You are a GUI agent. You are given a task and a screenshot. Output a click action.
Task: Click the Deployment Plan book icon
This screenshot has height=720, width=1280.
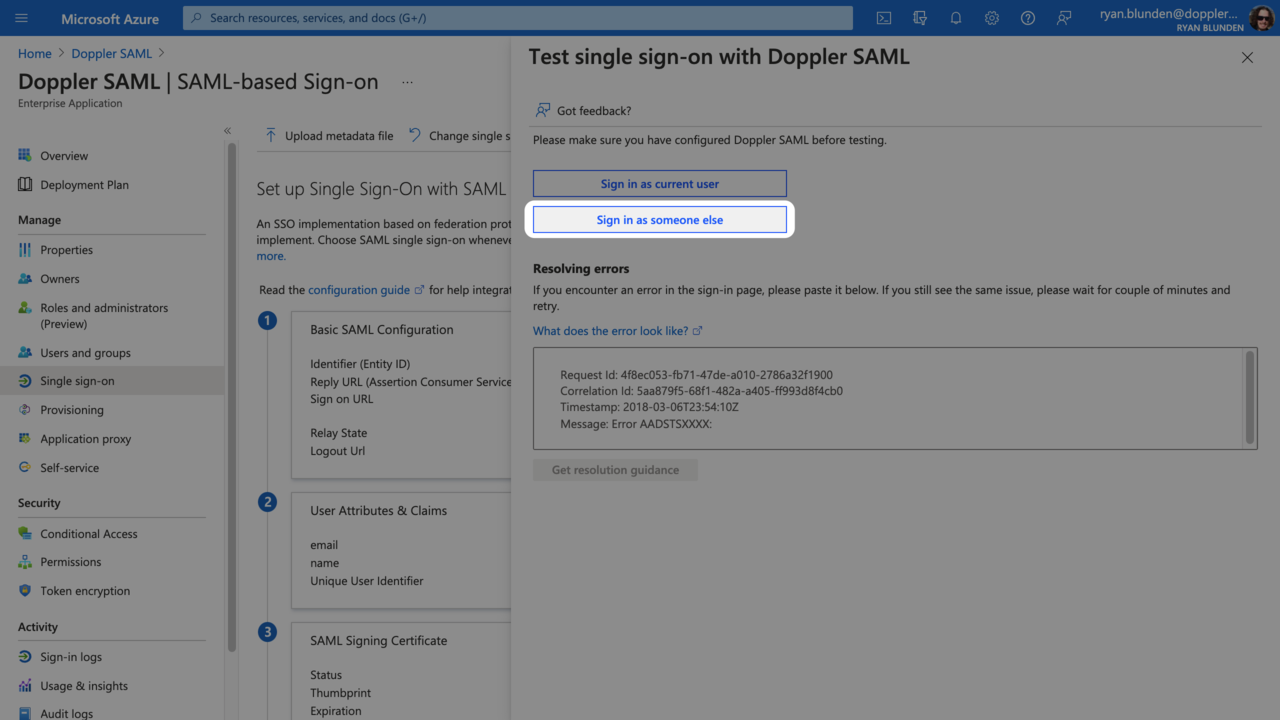pyautogui.click(x=25, y=185)
